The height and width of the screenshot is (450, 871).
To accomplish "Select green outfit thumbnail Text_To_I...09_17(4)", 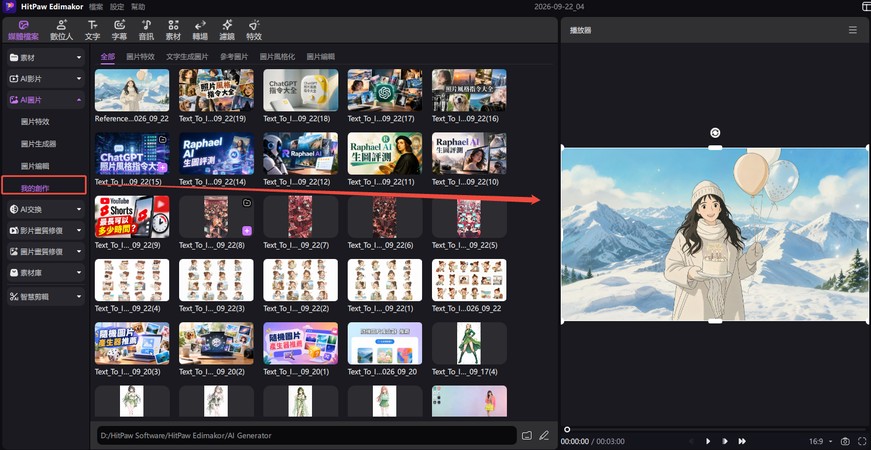I will (469, 343).
